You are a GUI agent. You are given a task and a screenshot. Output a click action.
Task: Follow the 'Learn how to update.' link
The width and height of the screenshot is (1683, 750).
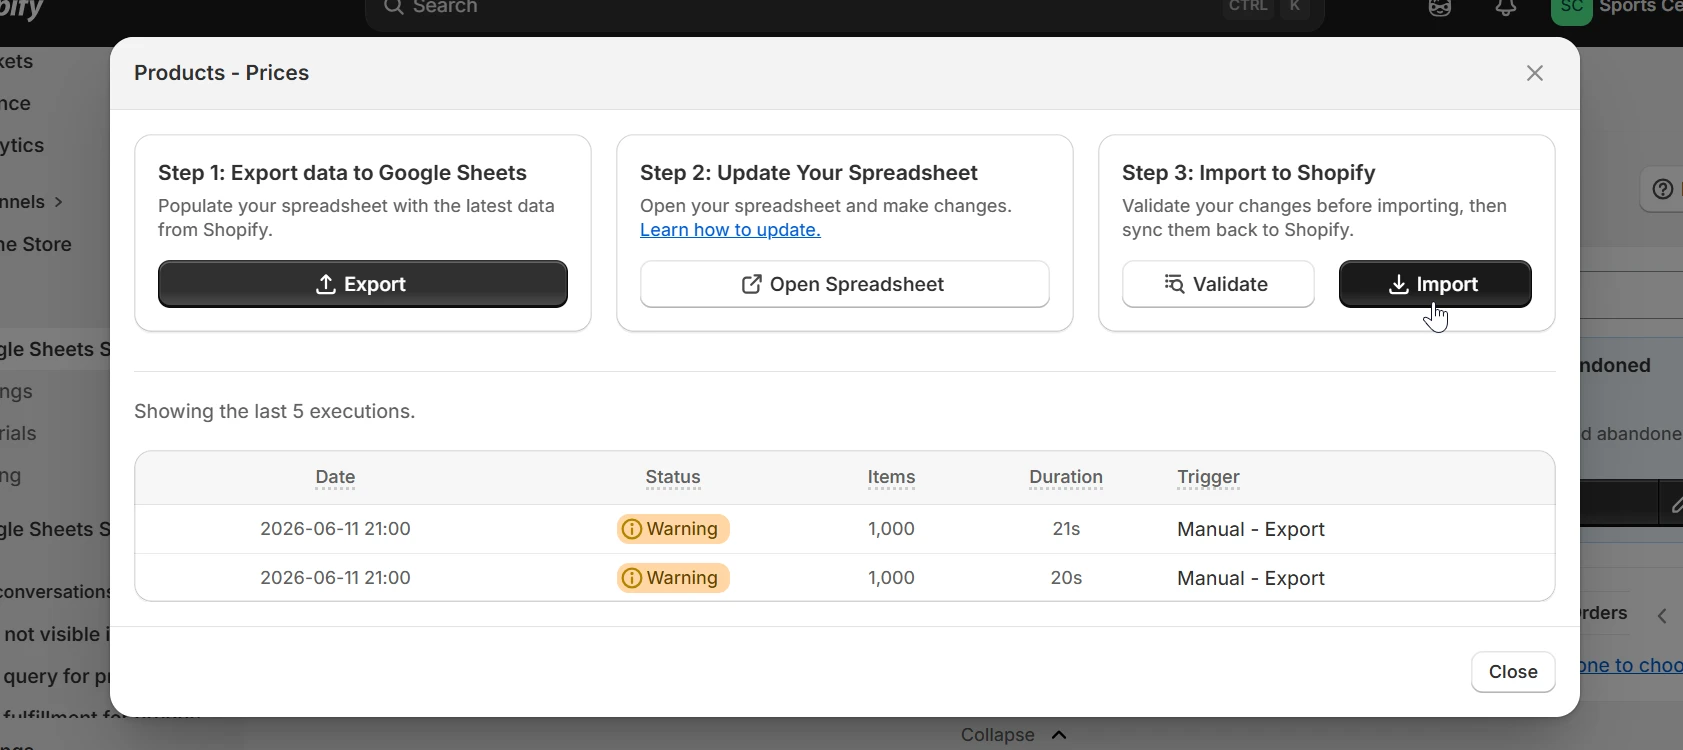[x=730, y=230]
